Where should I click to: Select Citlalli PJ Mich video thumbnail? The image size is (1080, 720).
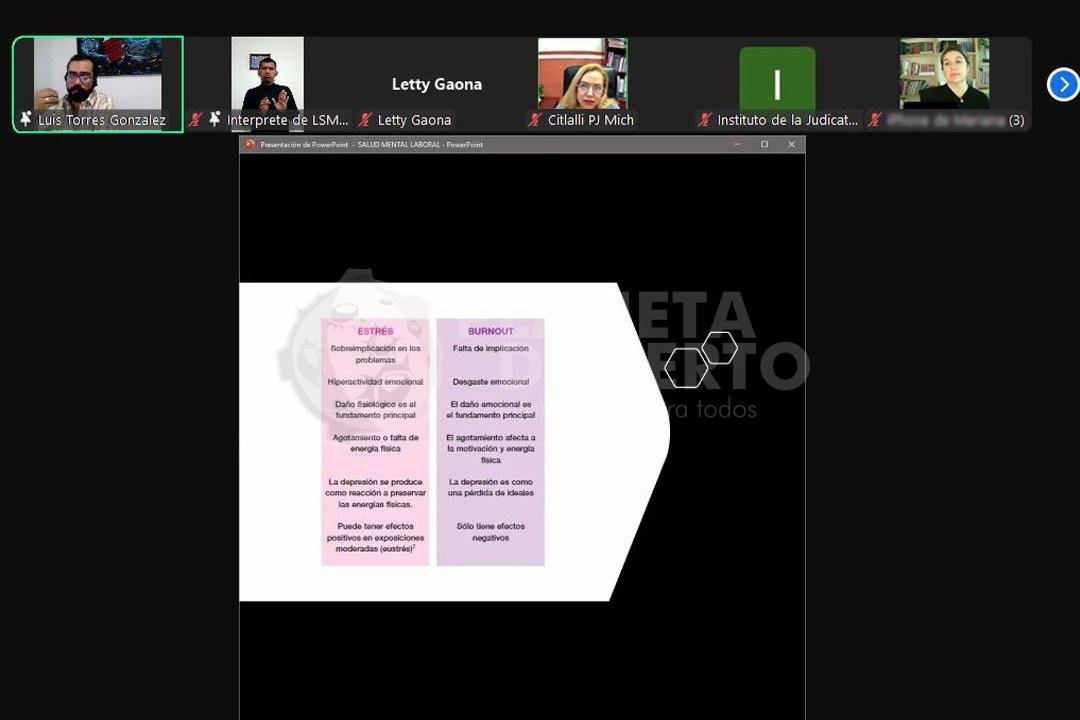pos(582,75)
